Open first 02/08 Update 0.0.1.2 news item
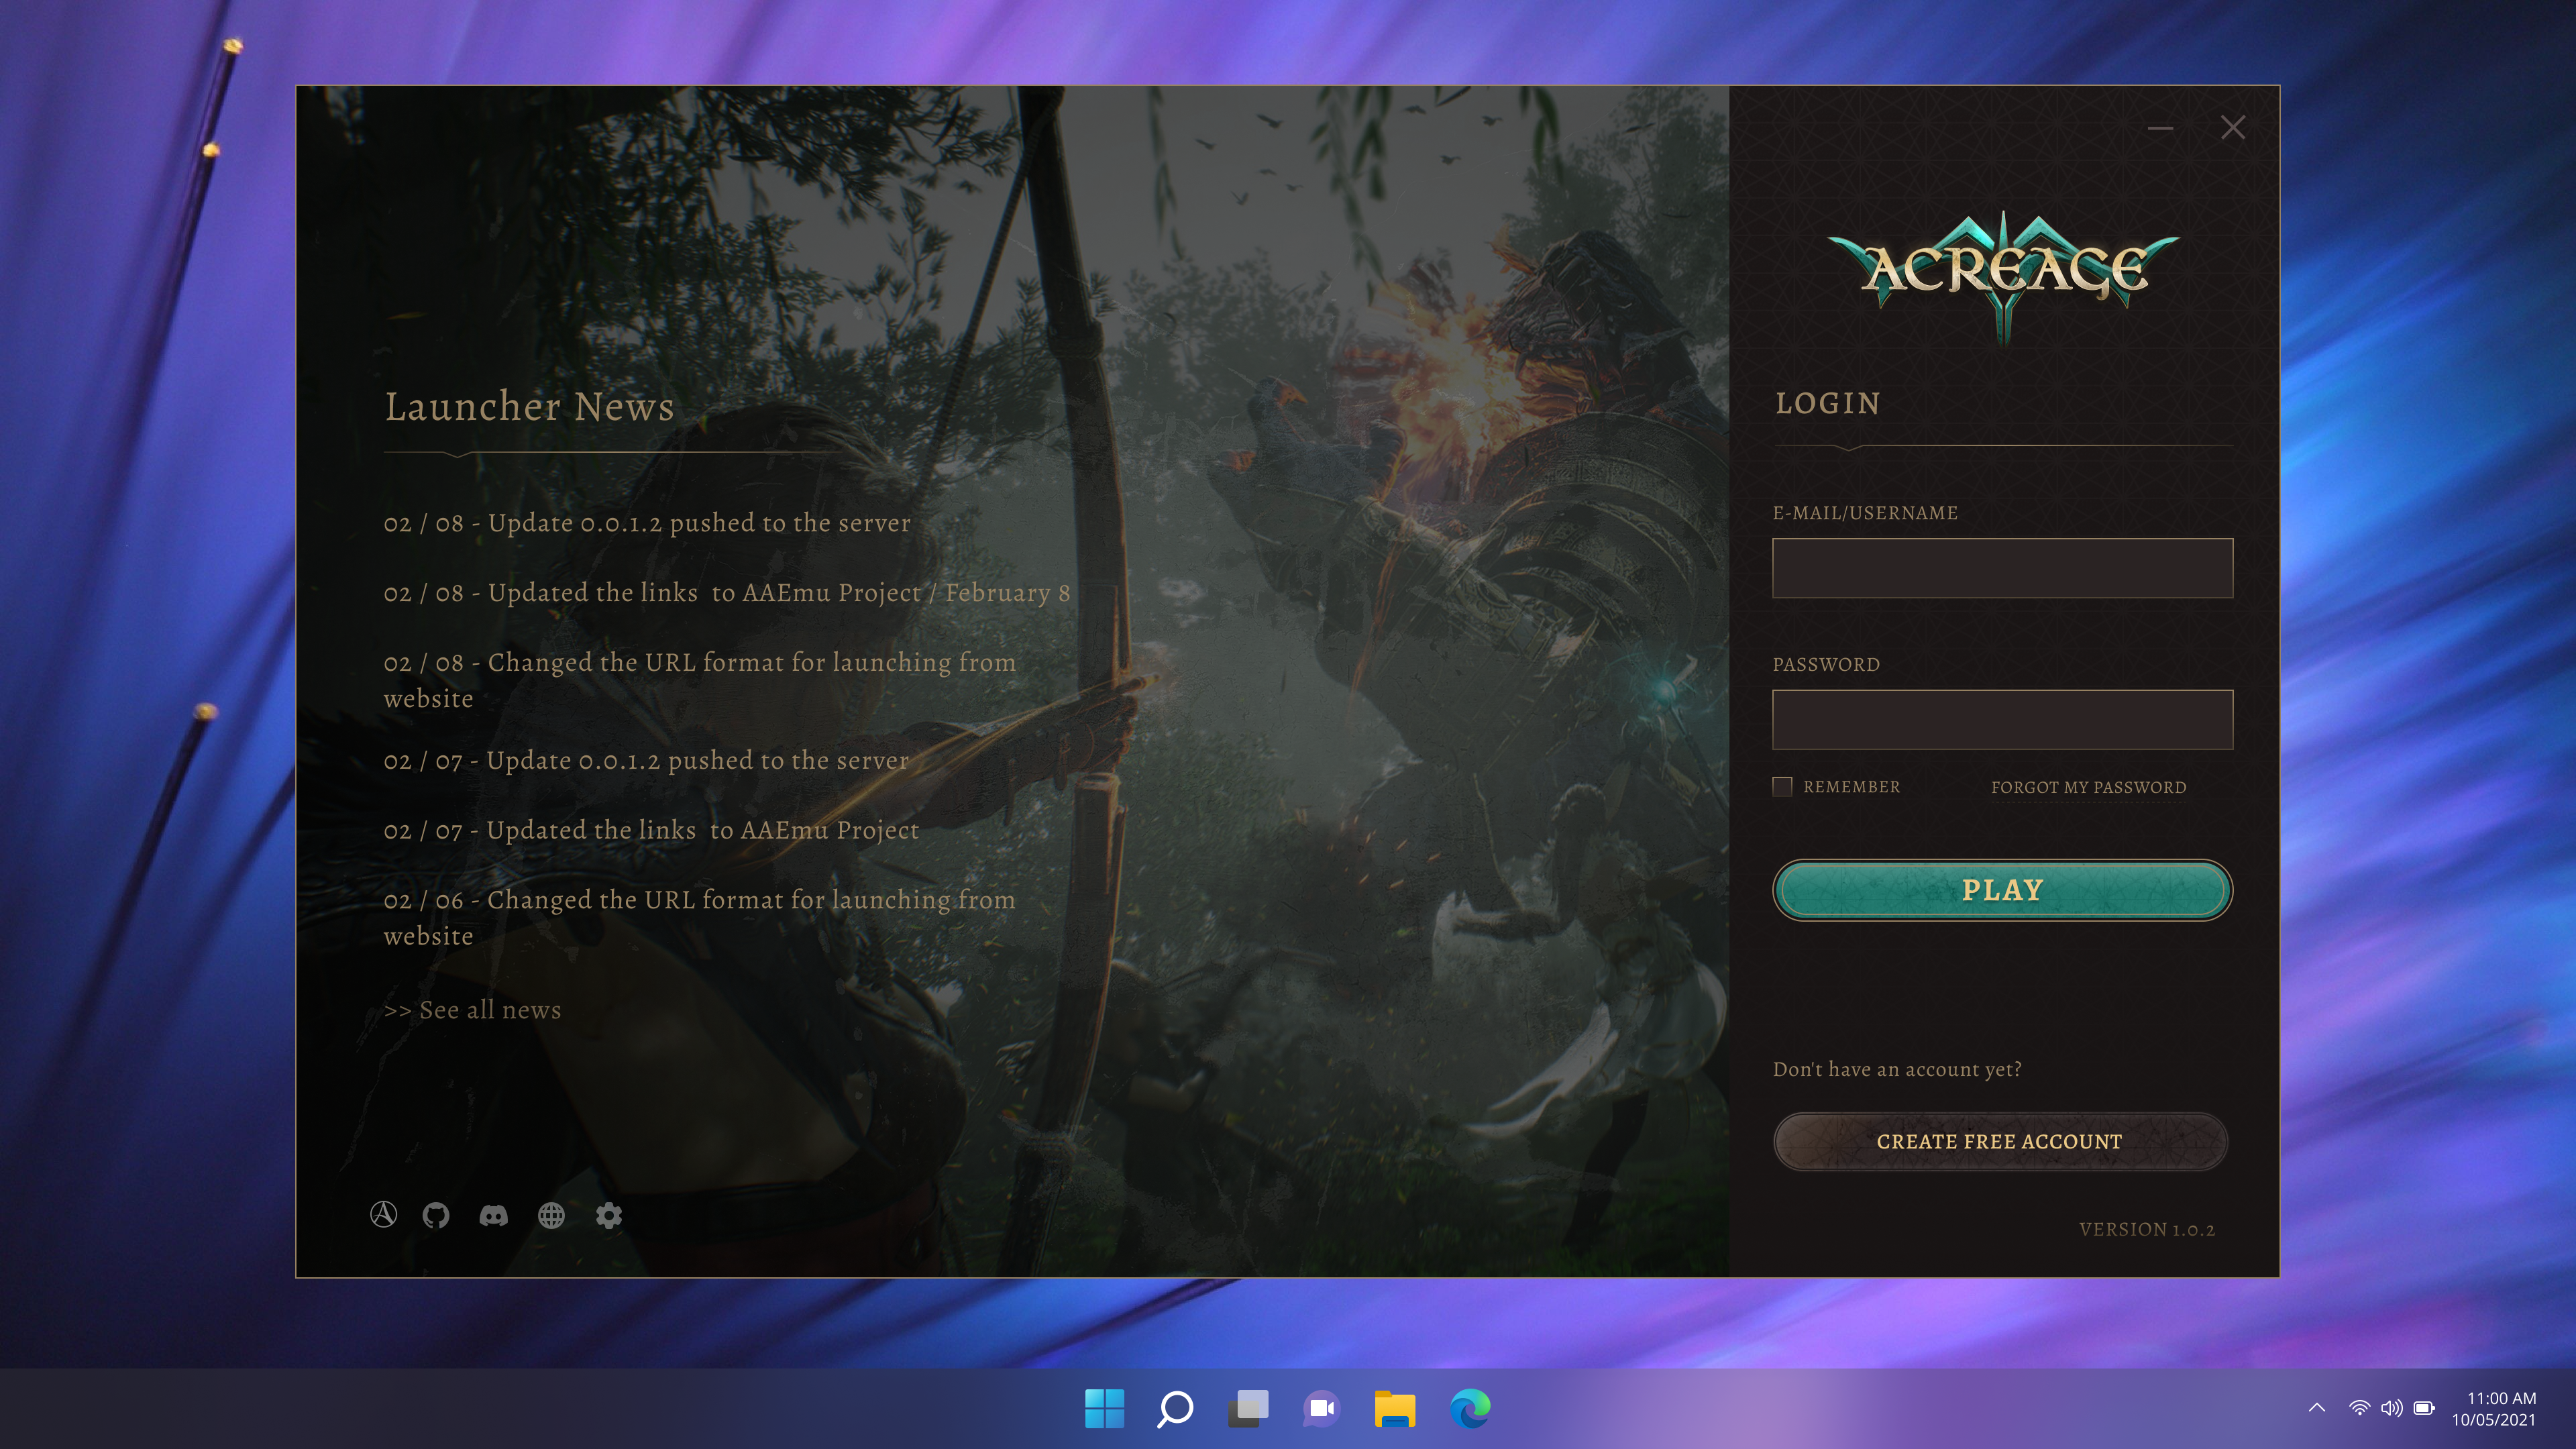 [x=647, y=523]
